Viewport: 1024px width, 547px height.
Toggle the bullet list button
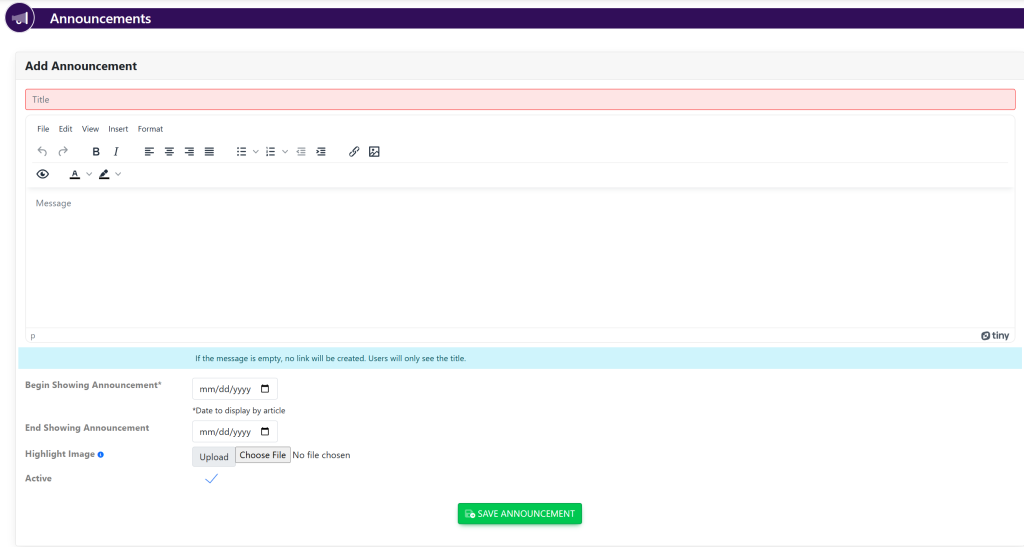coord(241,152)
